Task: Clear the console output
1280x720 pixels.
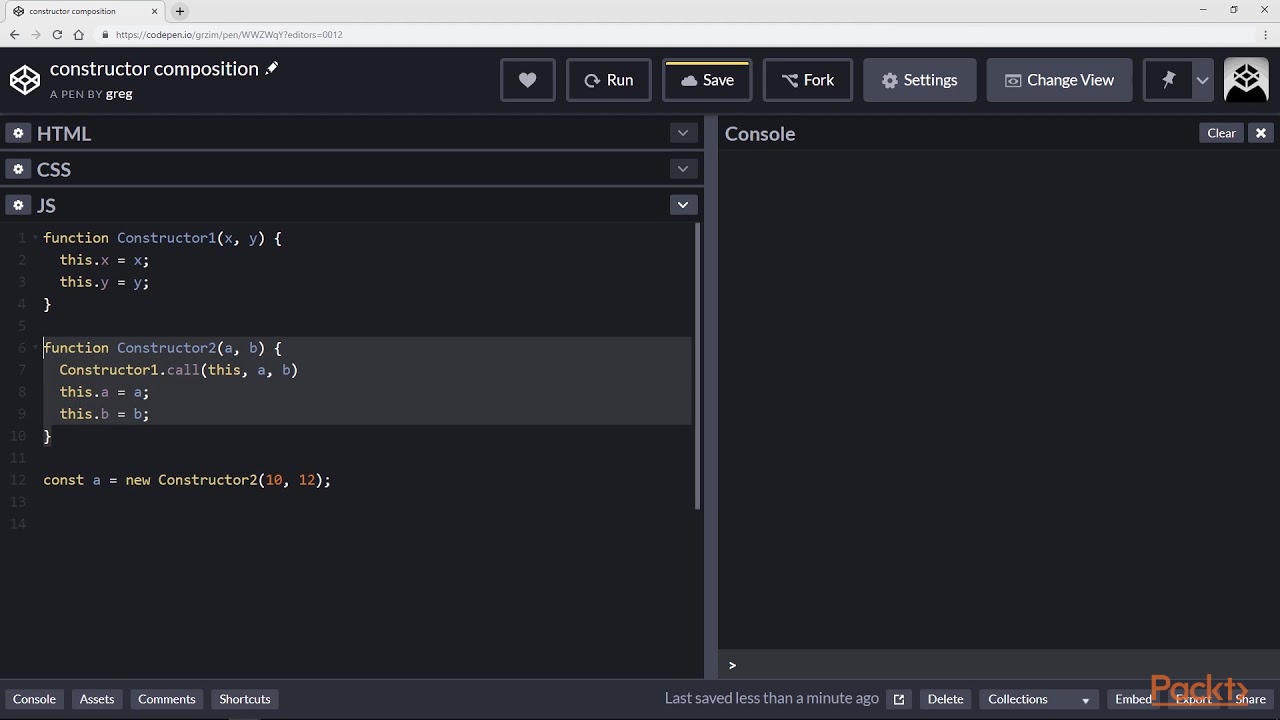Action: pyautogui.click(x=1221, y=133)
